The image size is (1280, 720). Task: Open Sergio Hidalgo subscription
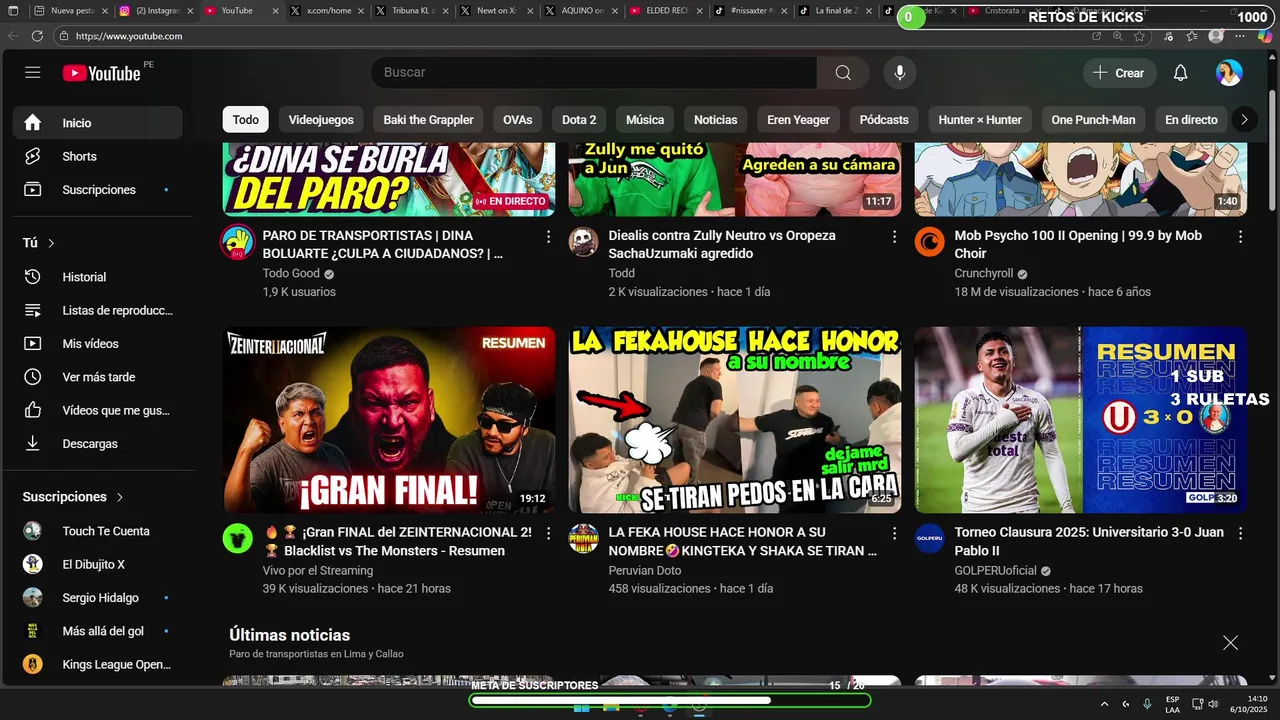(x=98, y=598)
